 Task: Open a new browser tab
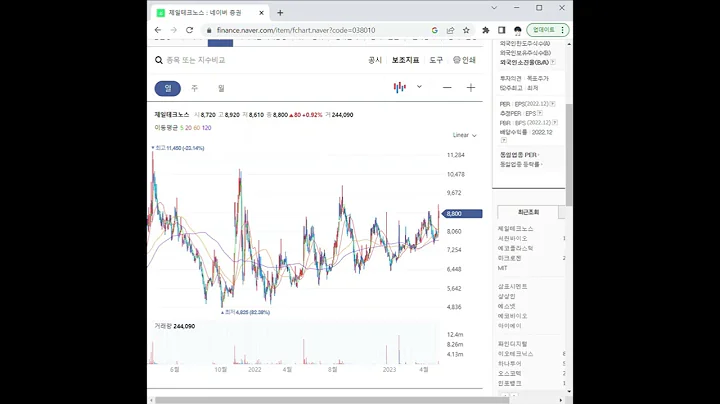[280, 13]
